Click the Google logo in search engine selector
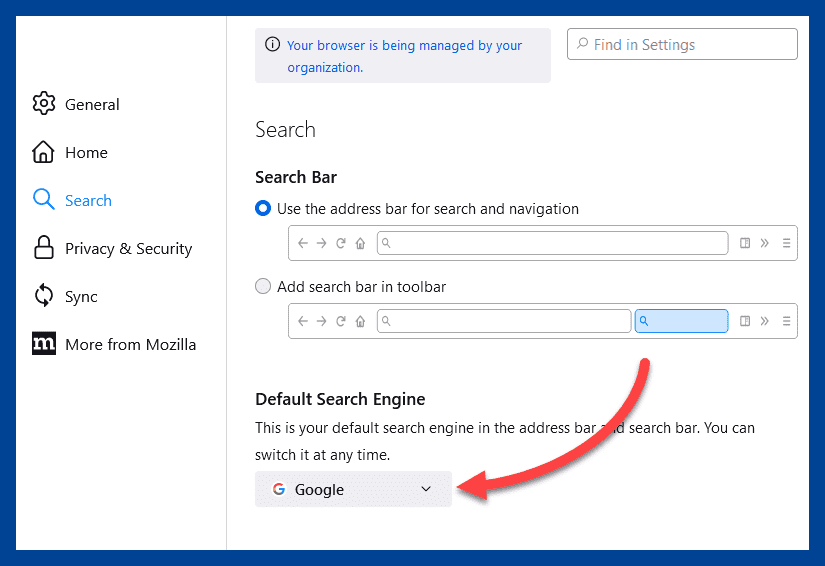This screenshot has width=825, height=566. click(x=279, y=489)
